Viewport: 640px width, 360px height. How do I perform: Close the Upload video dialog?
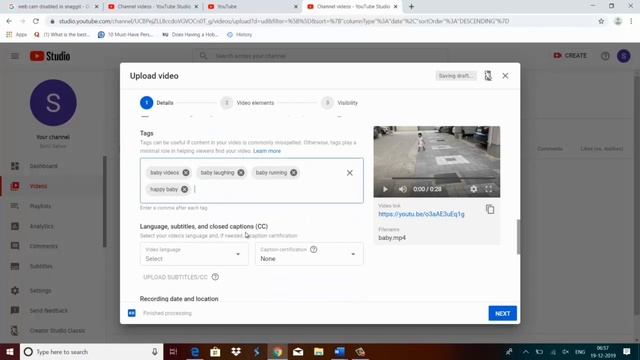tap(505, 76)
